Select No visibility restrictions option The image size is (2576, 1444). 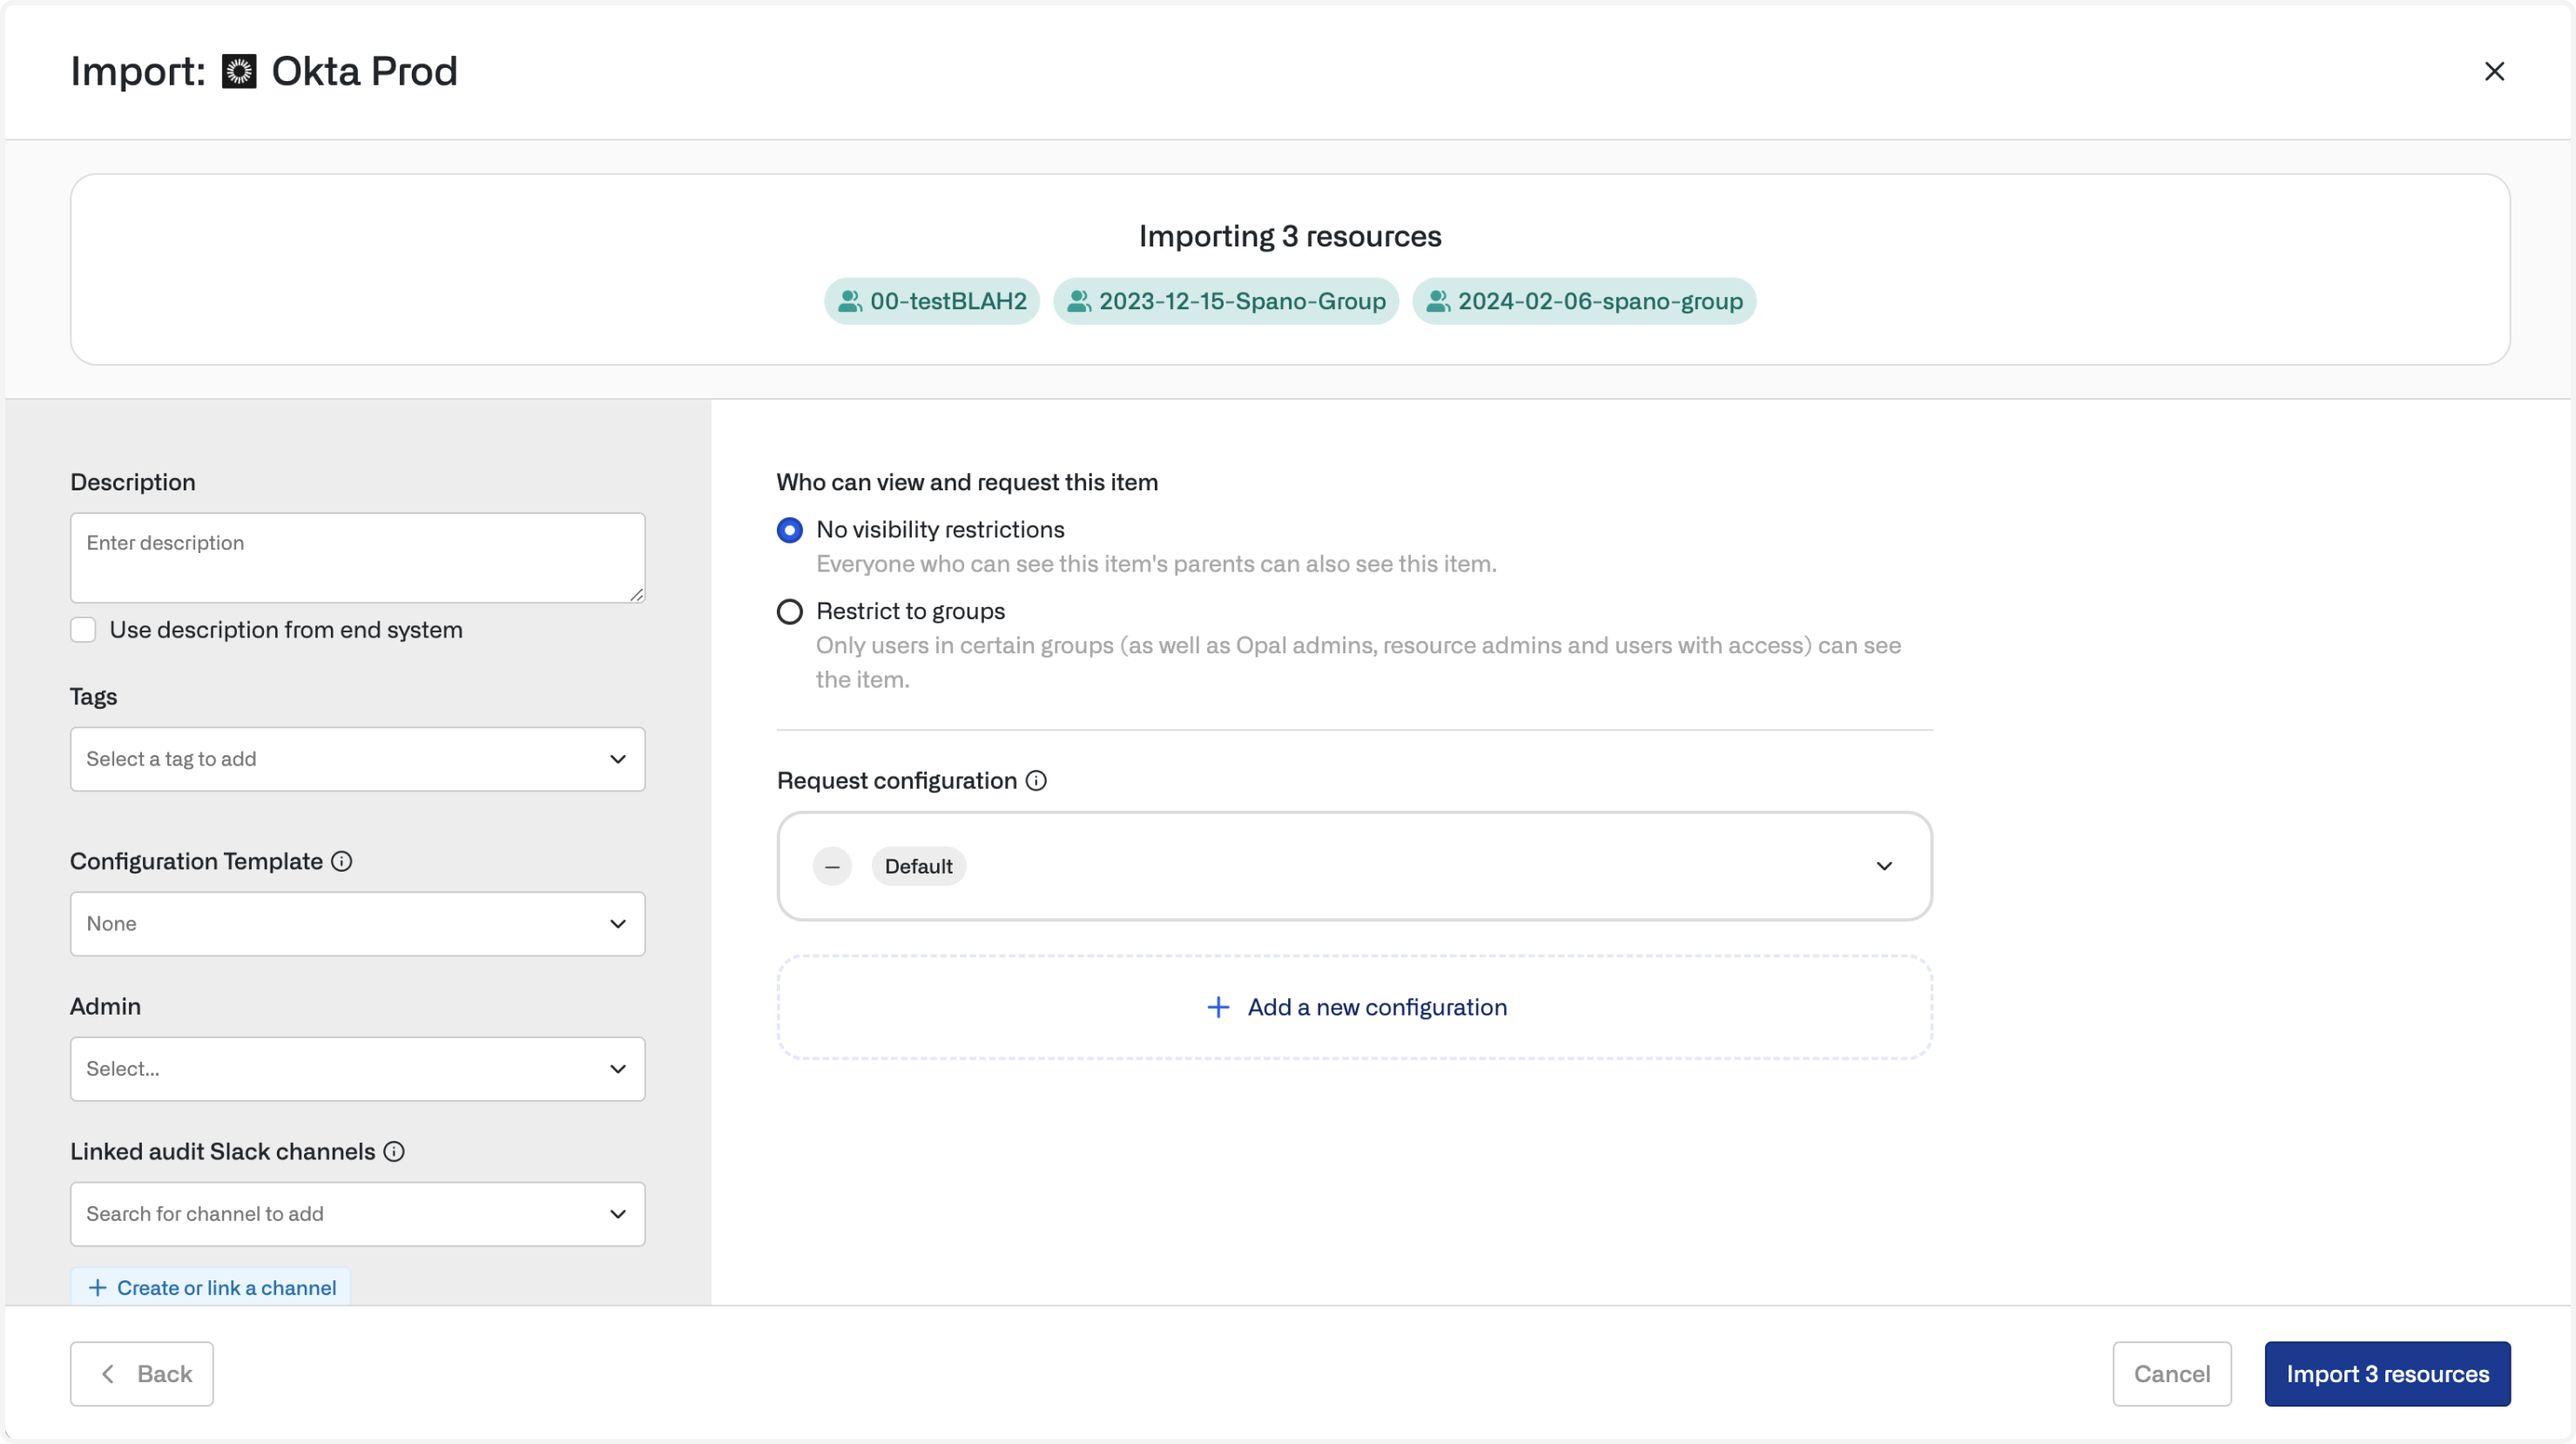[790, 530]
